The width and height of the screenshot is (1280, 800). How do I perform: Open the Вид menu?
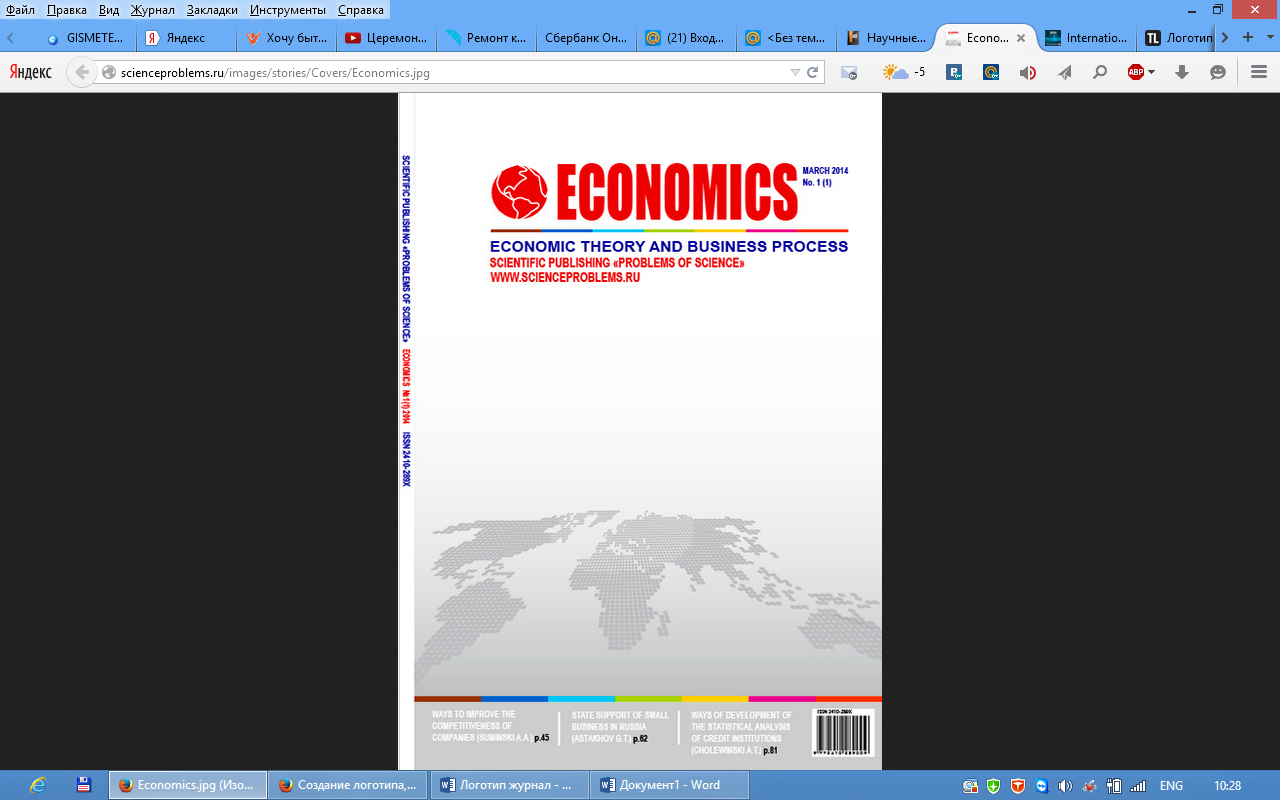click(109, 9)
